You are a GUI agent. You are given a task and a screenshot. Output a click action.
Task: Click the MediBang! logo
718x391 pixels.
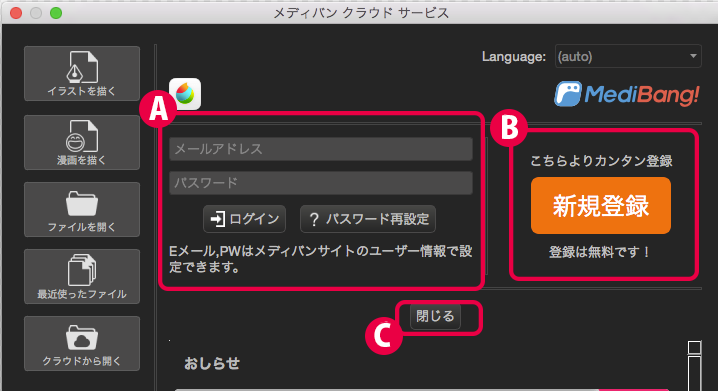coord(627,94)
